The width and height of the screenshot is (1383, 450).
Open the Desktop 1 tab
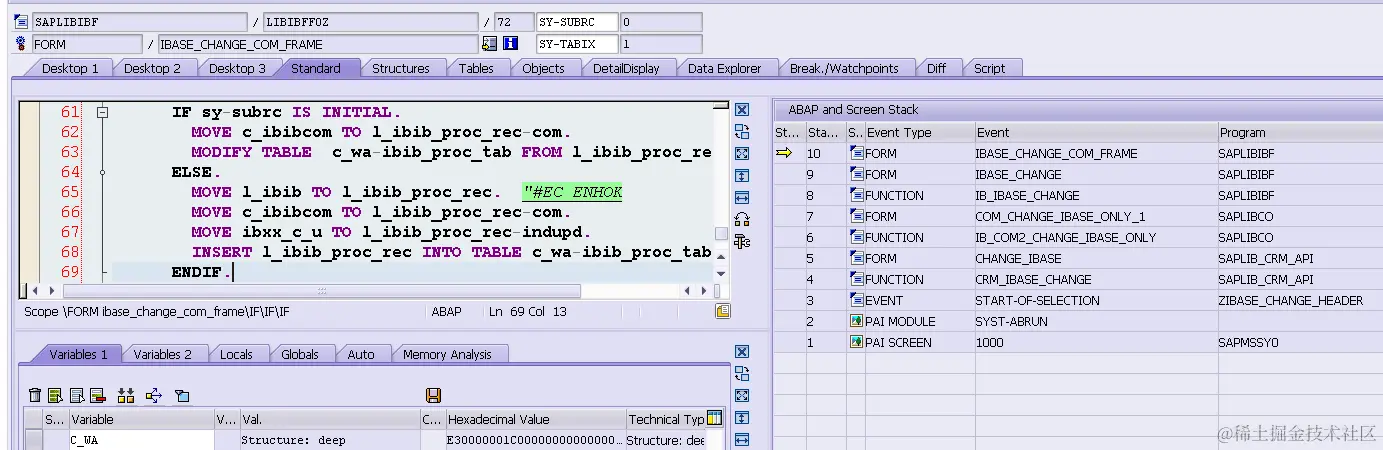[70, 68]
